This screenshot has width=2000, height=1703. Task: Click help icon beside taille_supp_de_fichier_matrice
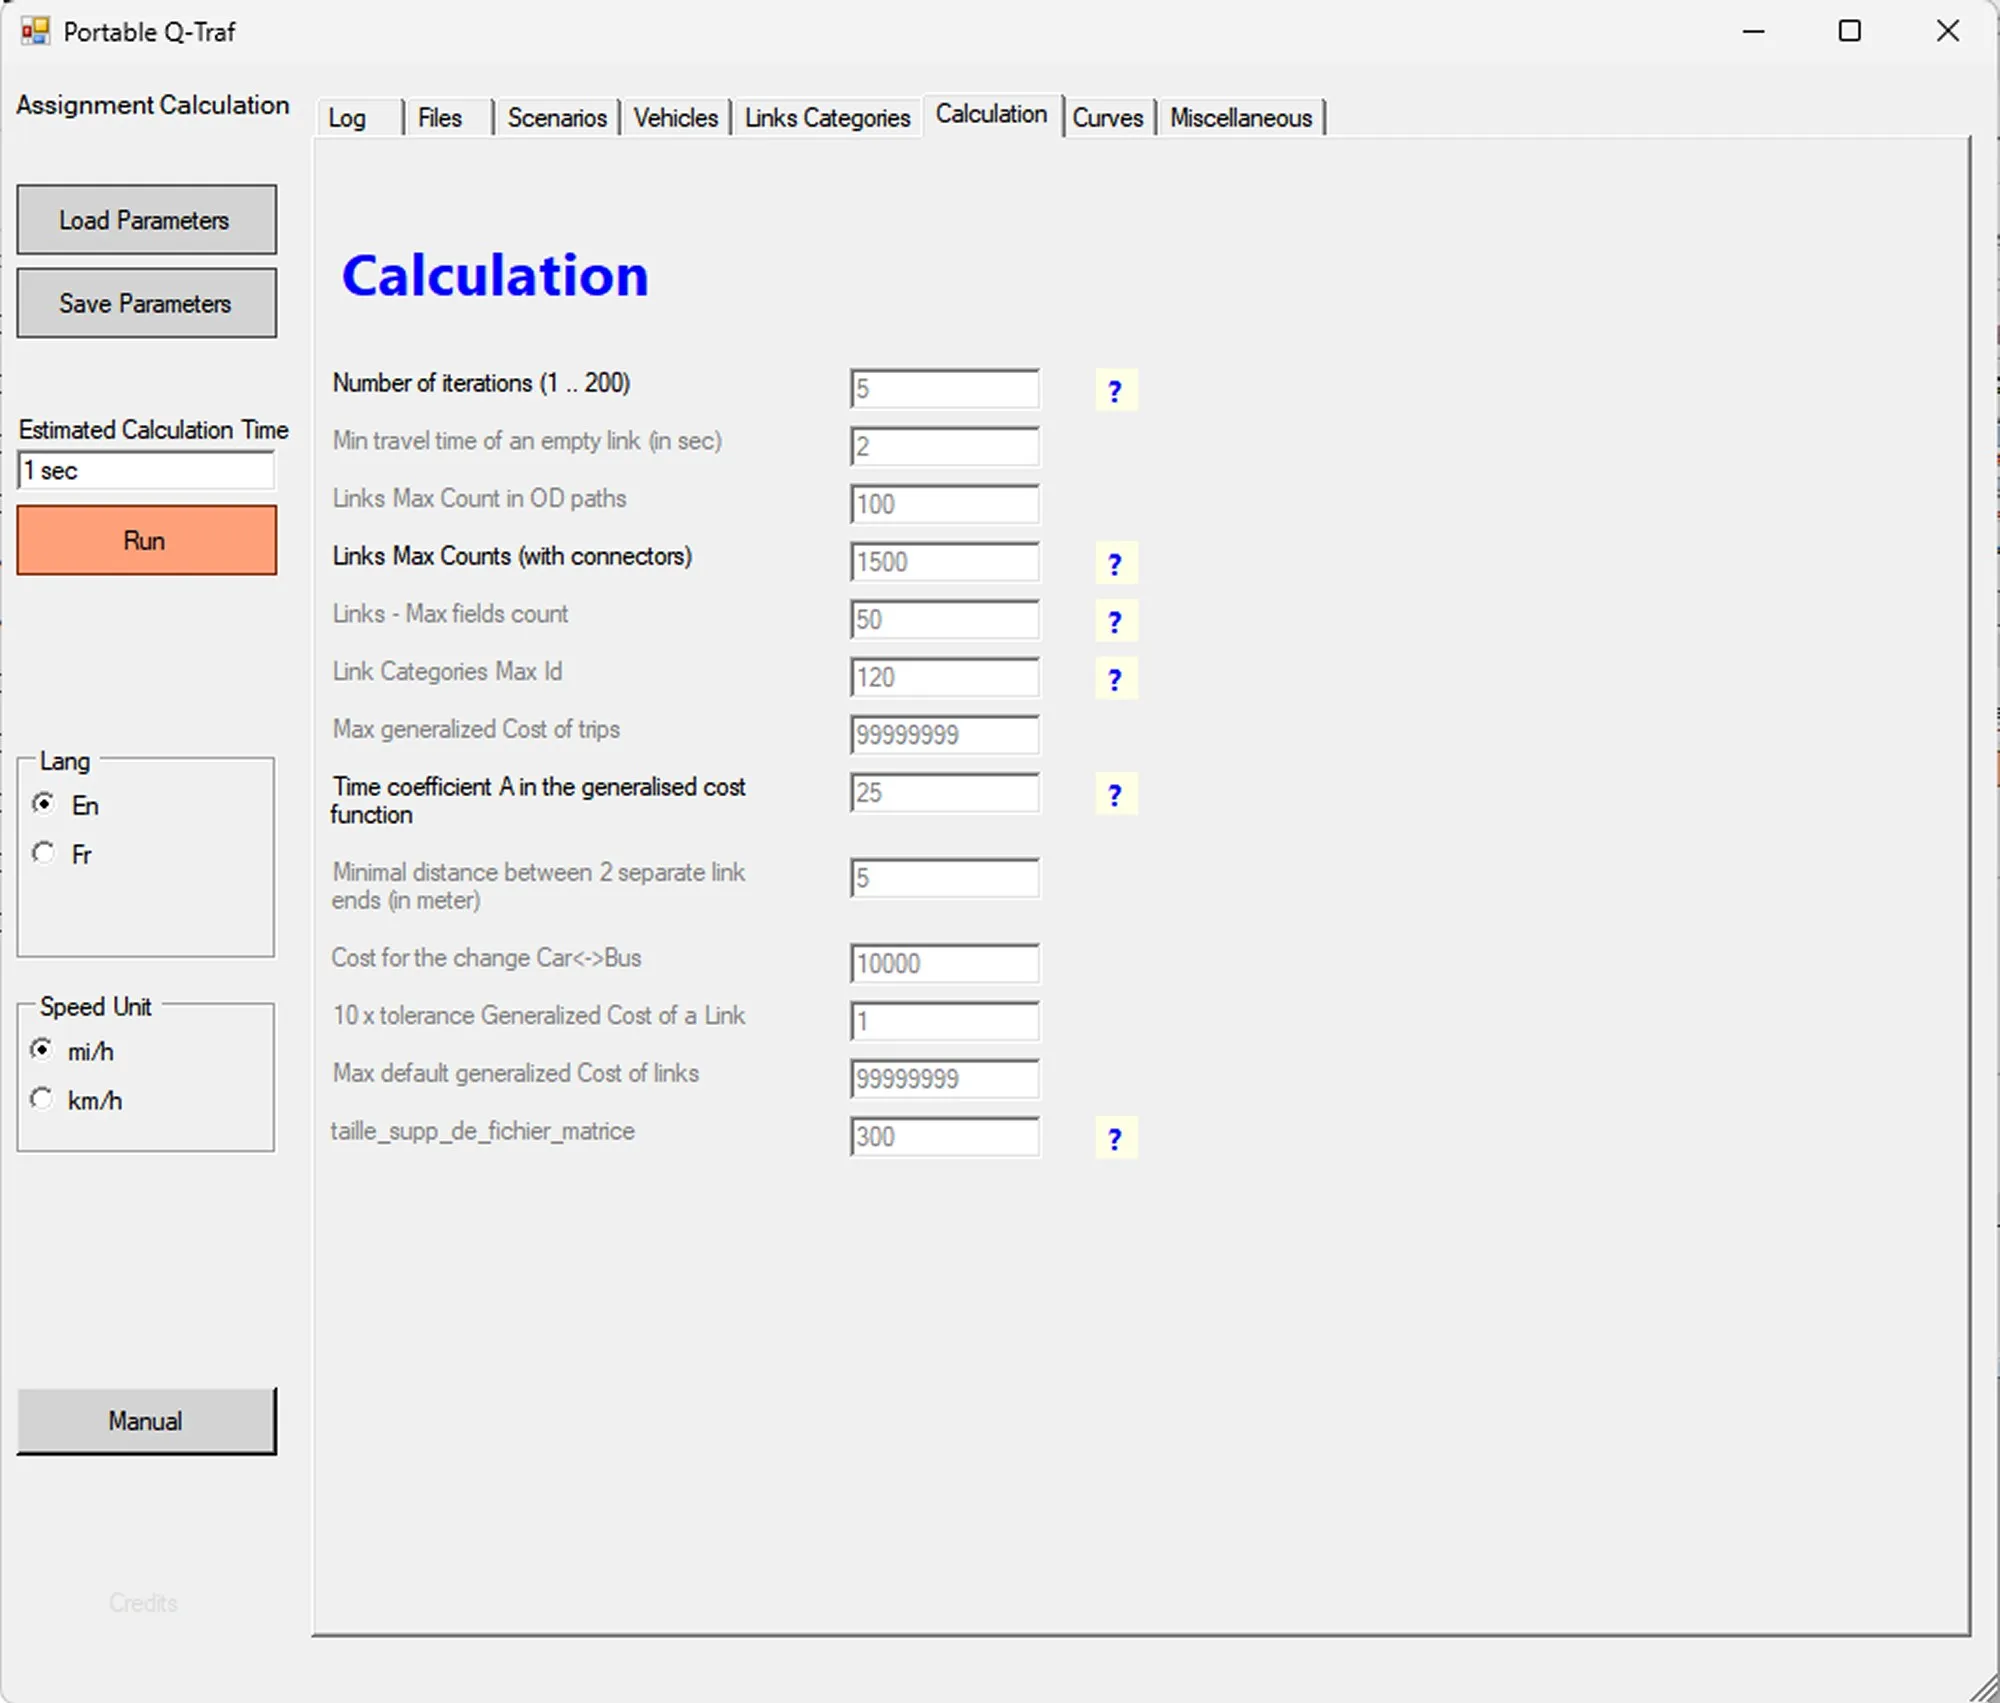coord(1114,1138)
